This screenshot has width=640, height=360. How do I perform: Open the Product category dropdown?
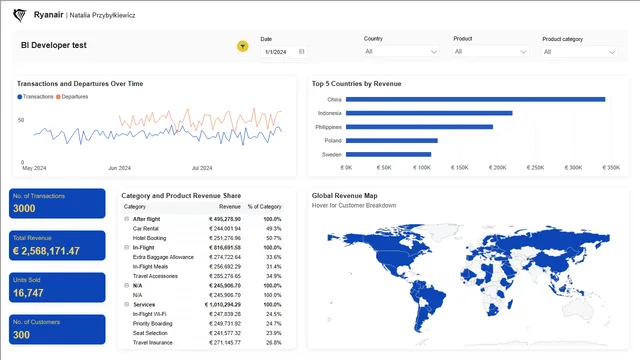pyautogui.click(x=579, y=52)
